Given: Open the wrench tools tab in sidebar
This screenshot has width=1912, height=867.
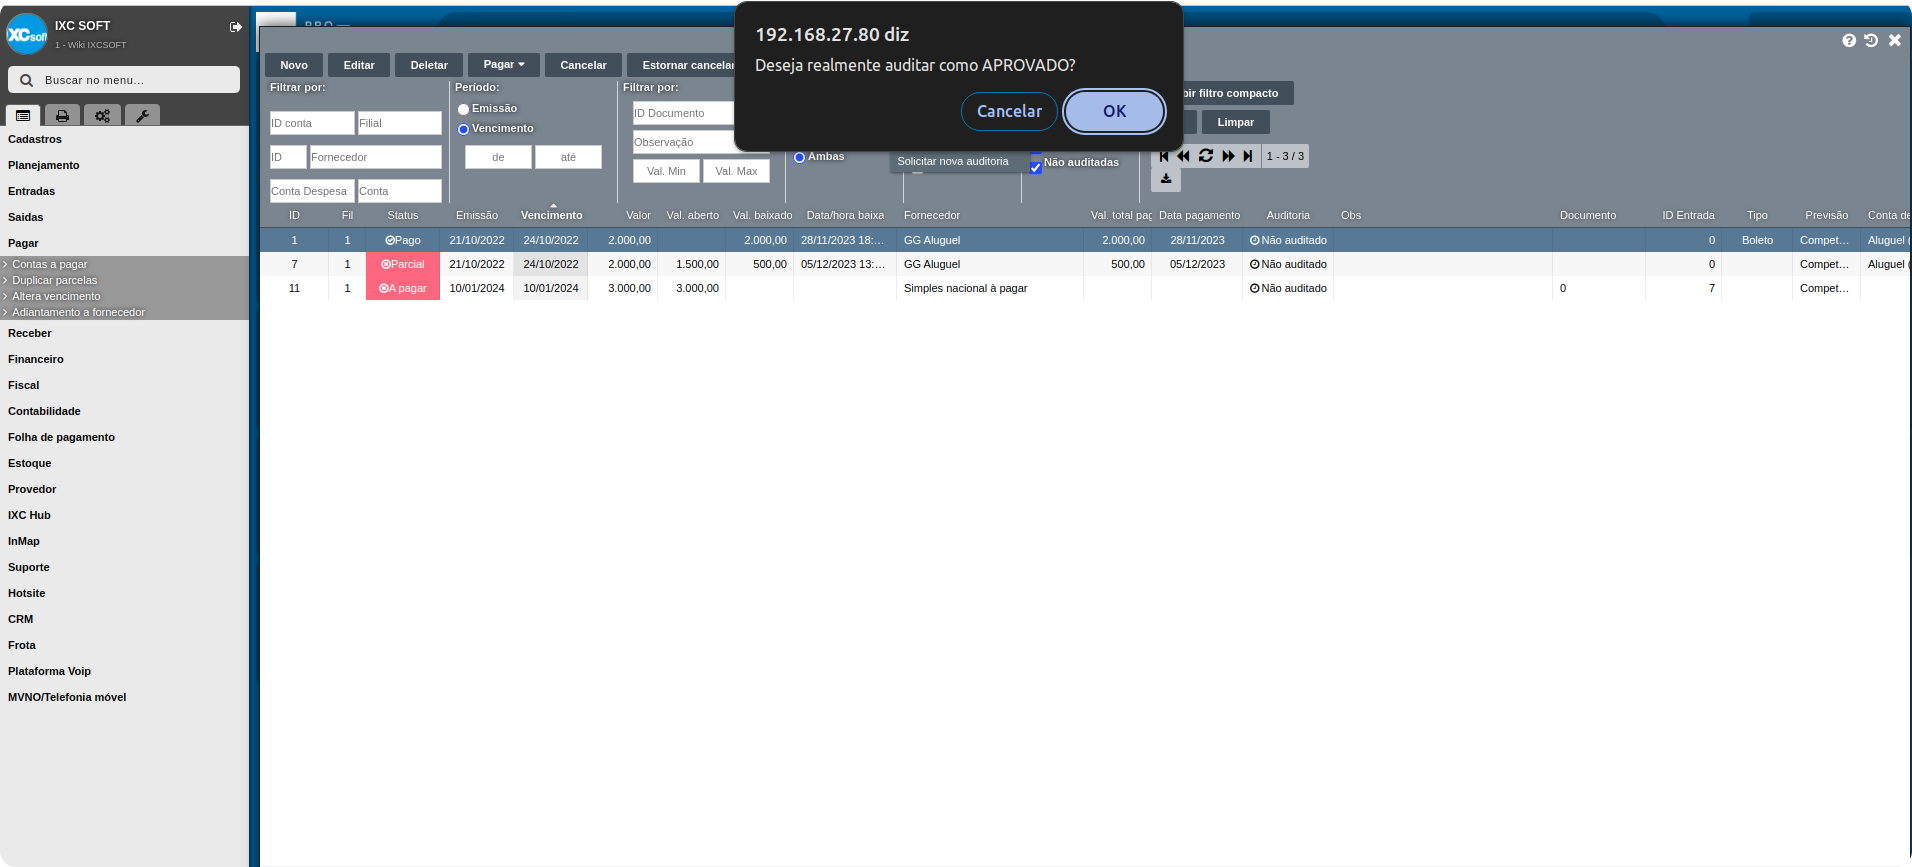Looking at the screenshot, I should click(x=142, y=116).
